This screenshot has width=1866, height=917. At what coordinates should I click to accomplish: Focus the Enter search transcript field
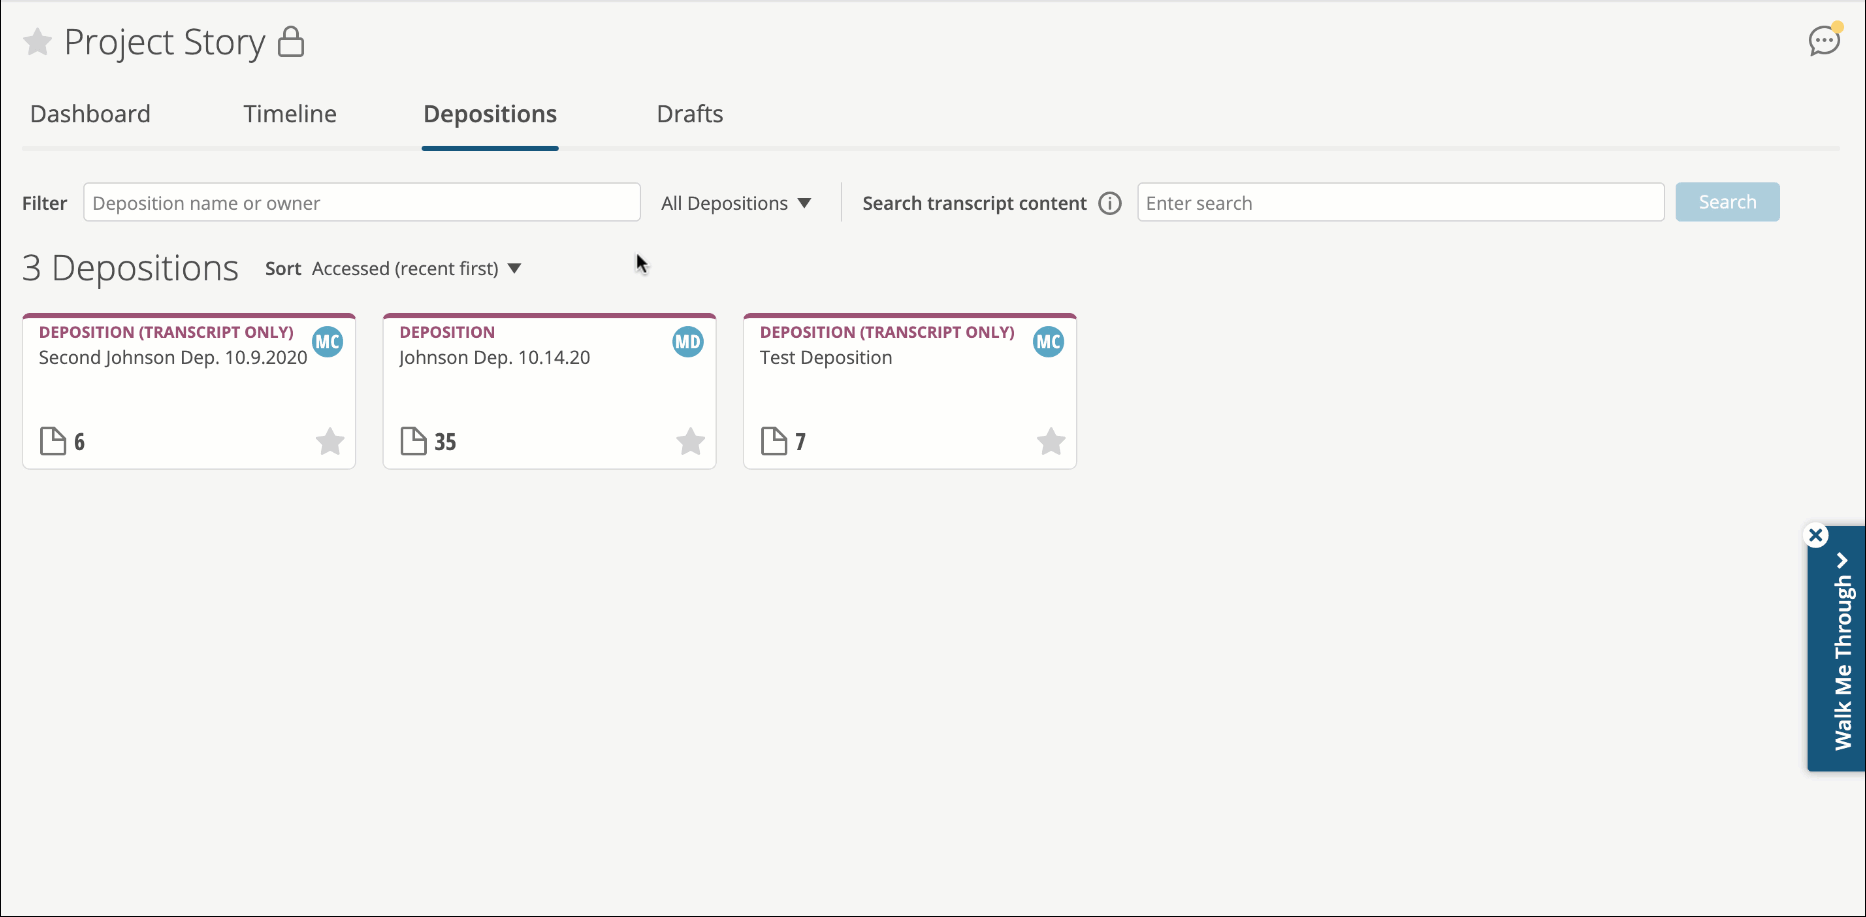[1400, 202]
